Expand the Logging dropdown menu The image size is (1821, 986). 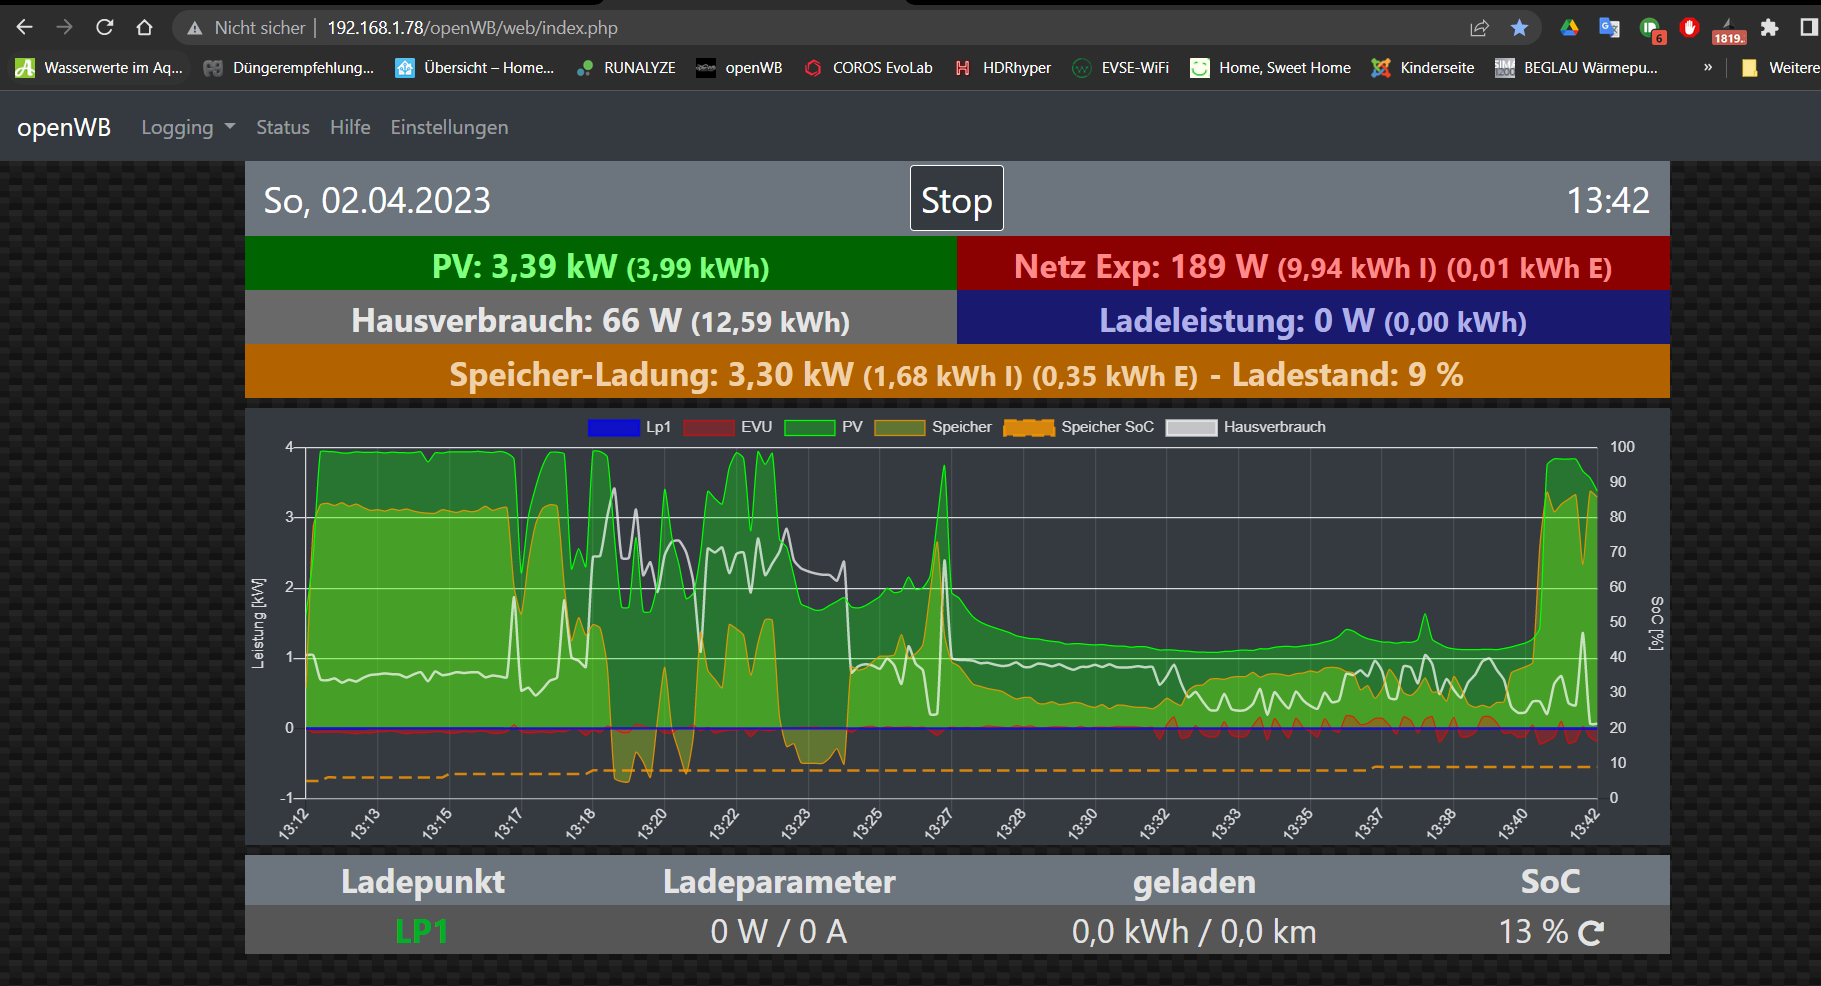pos(188,127)
